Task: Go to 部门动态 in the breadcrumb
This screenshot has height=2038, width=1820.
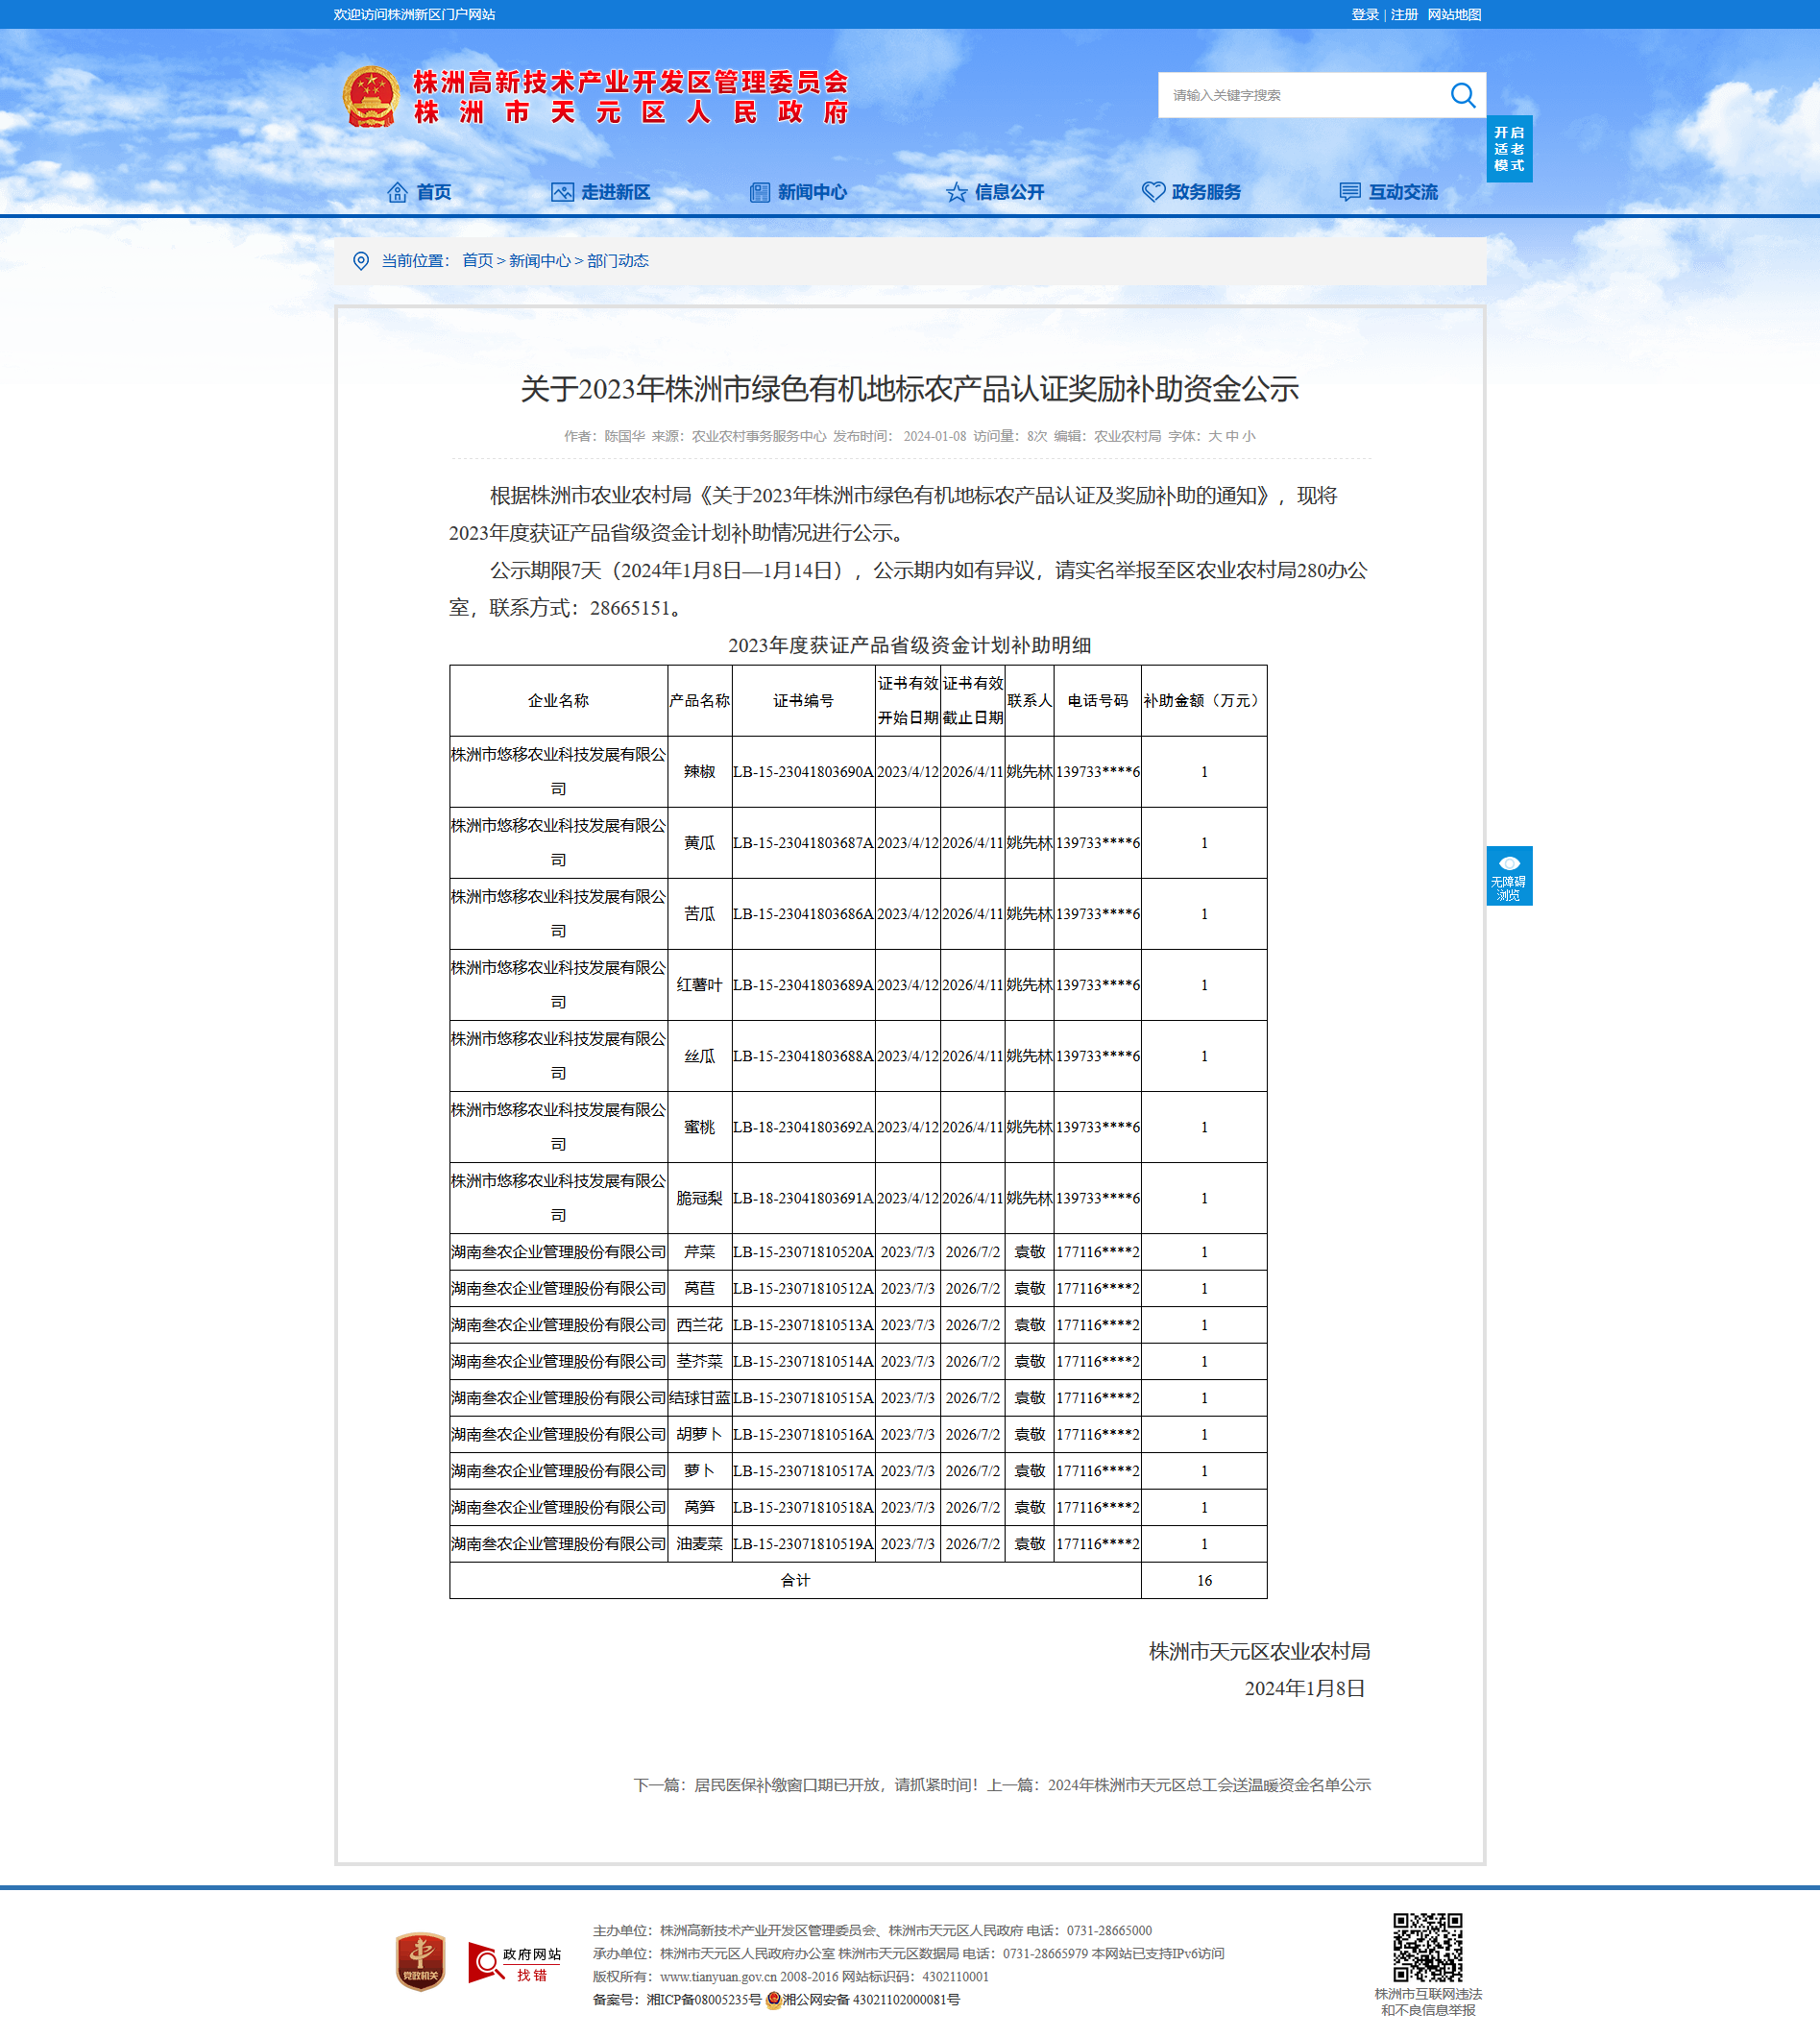Action: 618,261
